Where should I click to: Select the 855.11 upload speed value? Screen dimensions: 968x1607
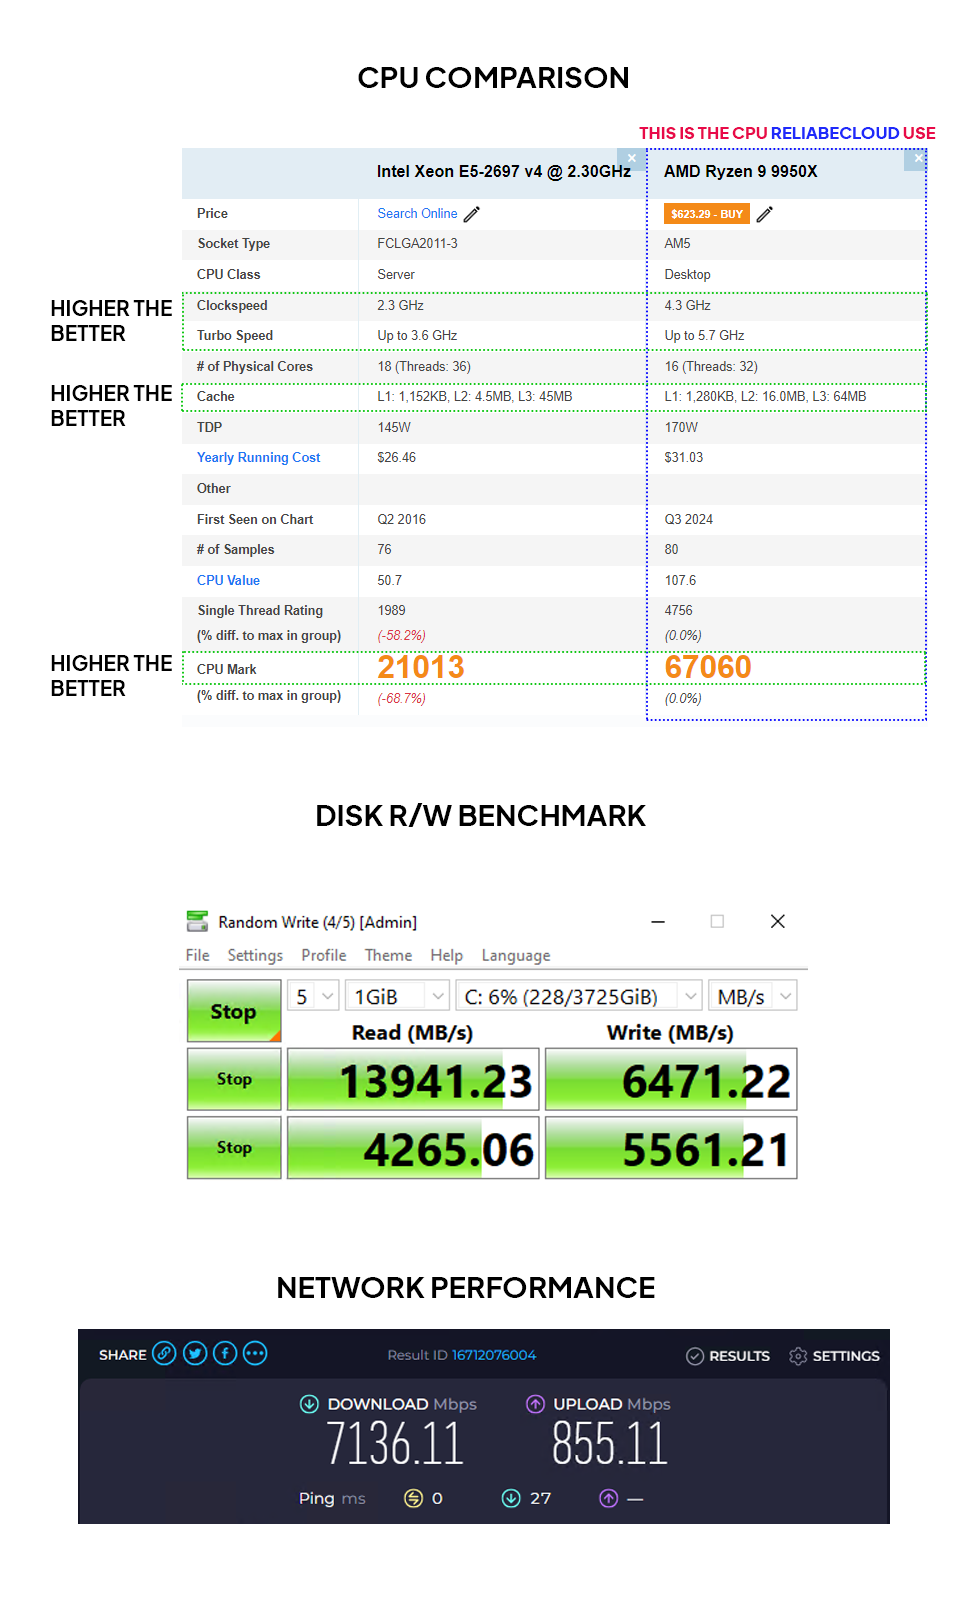[609, 1445]
